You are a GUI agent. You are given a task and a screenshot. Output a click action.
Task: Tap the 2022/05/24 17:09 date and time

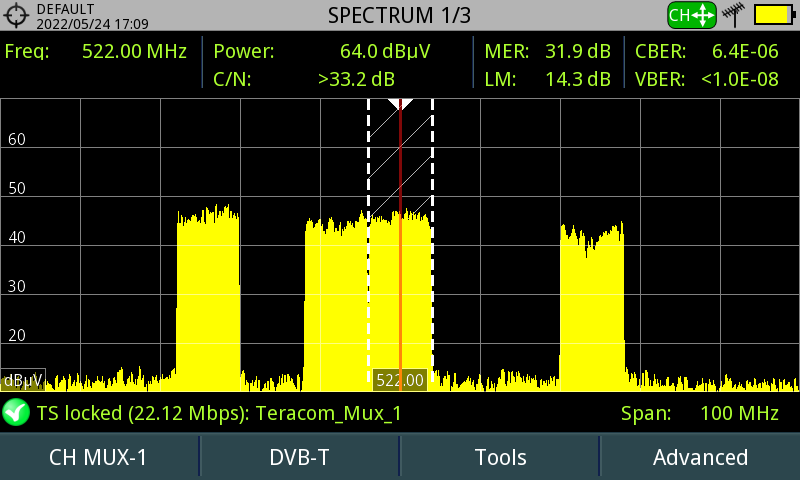pos(92,24)
